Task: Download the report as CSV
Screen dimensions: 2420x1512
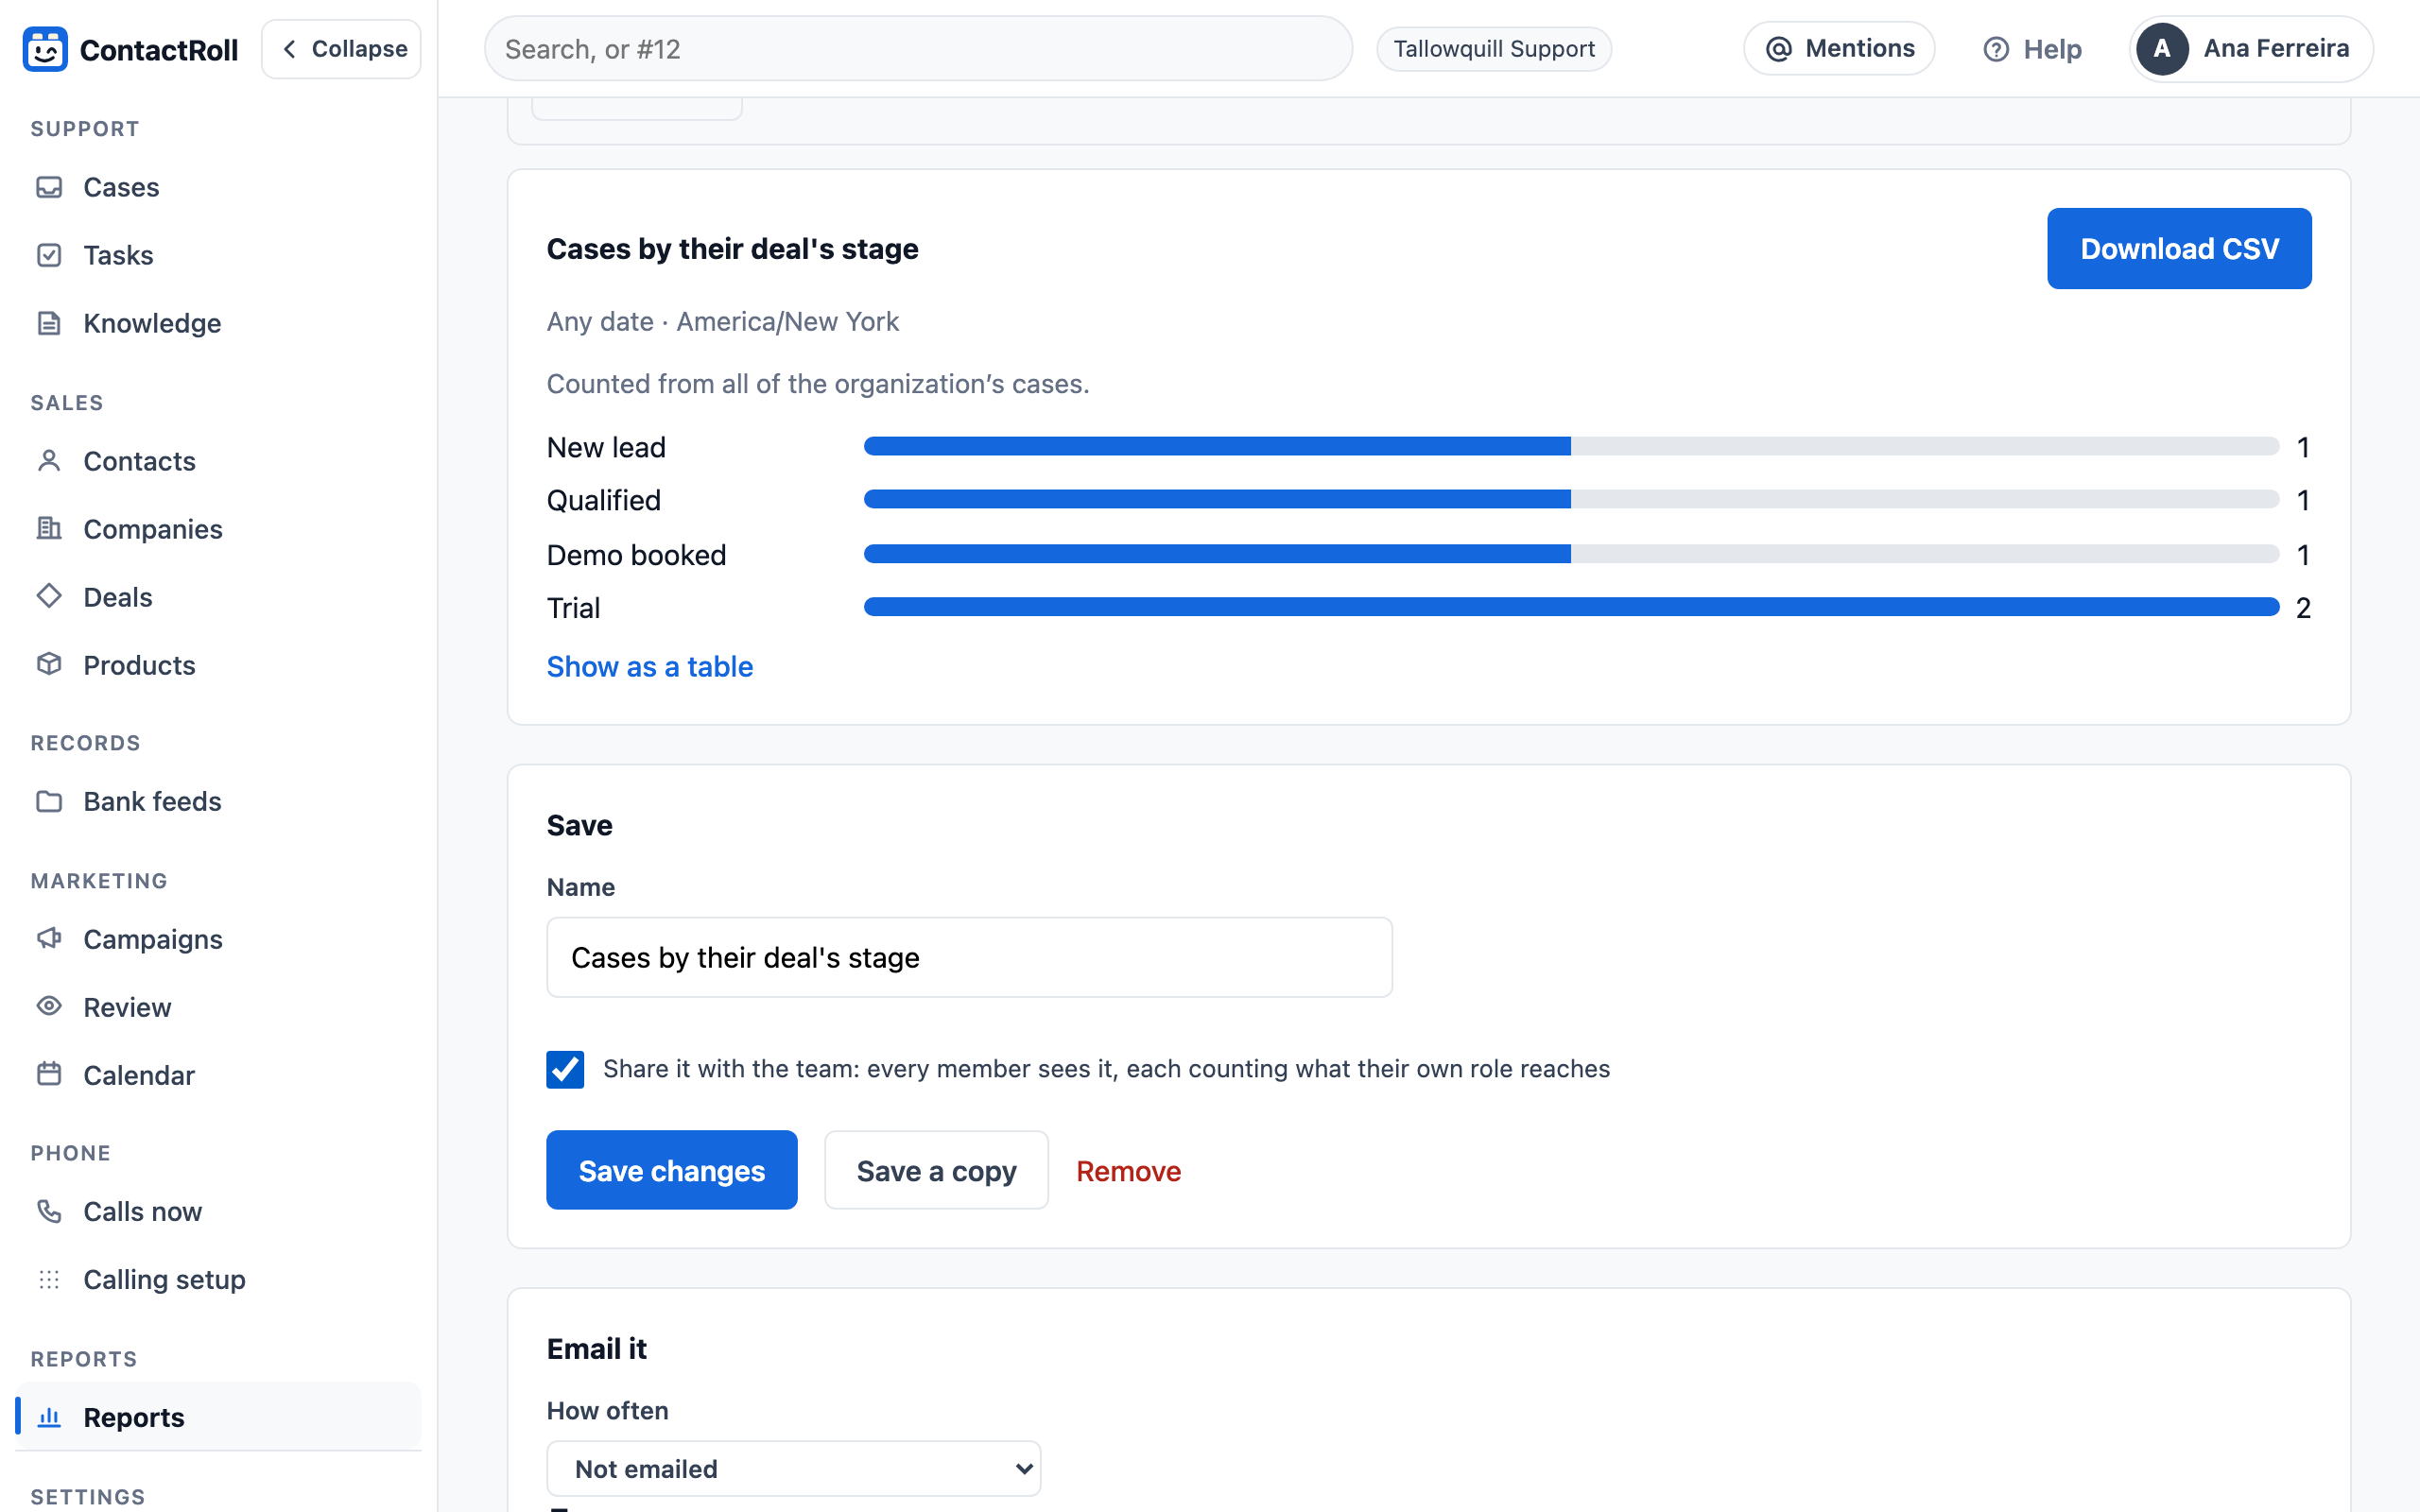Action: (x=2178, y=249)
